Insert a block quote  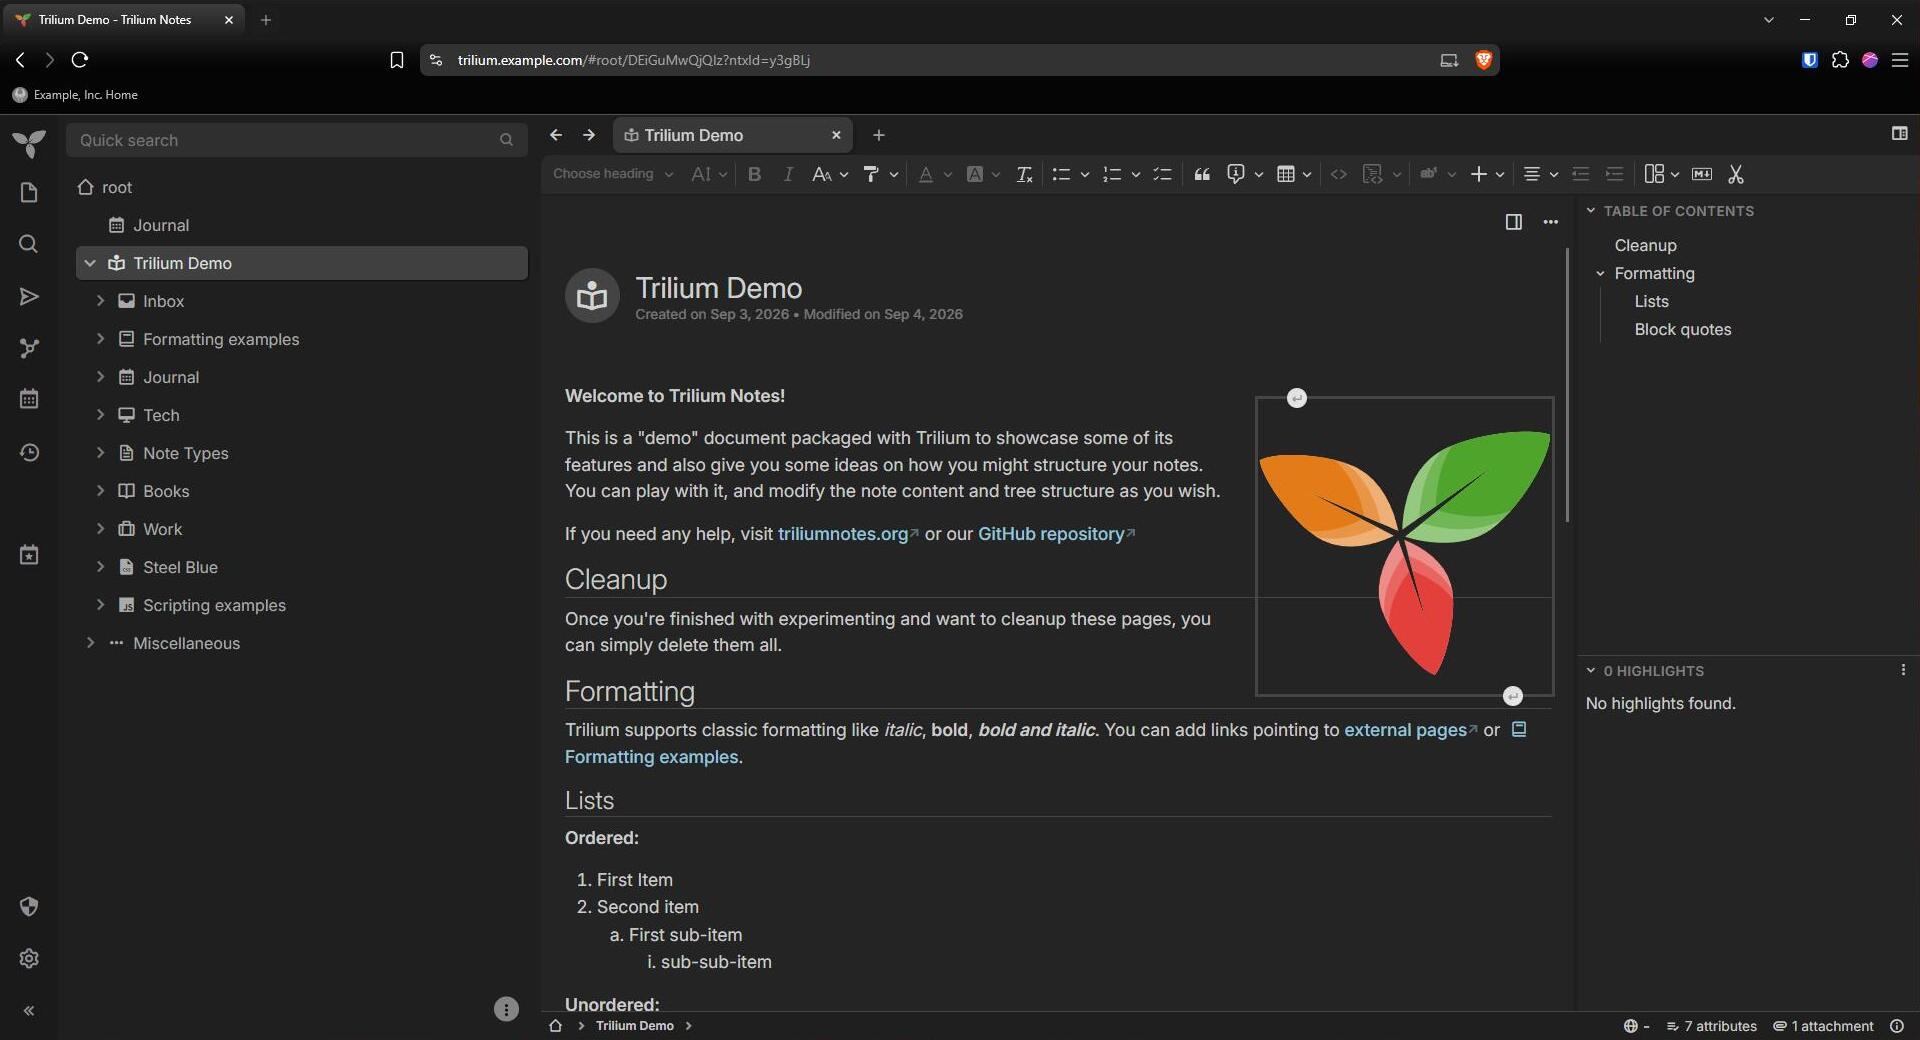pyautogui.click(x=1202, y=174)
